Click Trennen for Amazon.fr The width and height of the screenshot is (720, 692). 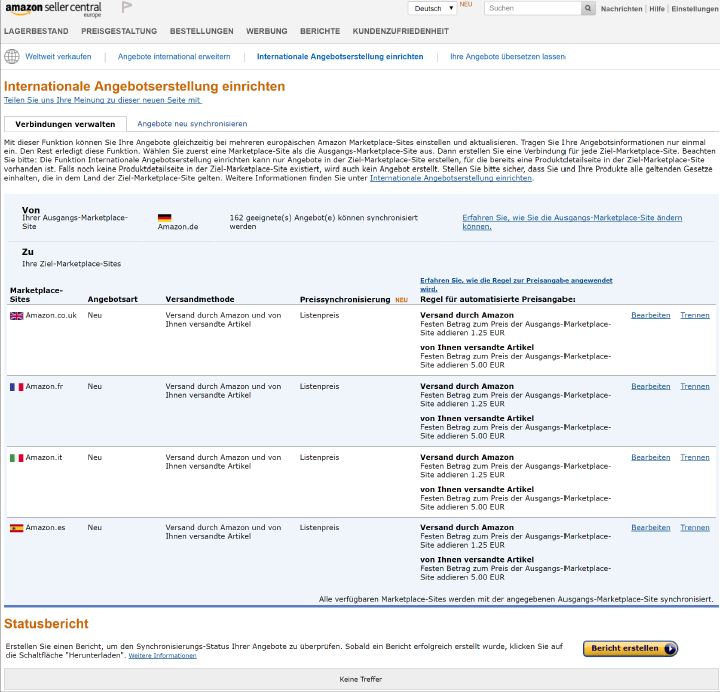pyautogui.click(x=695, y=387)
